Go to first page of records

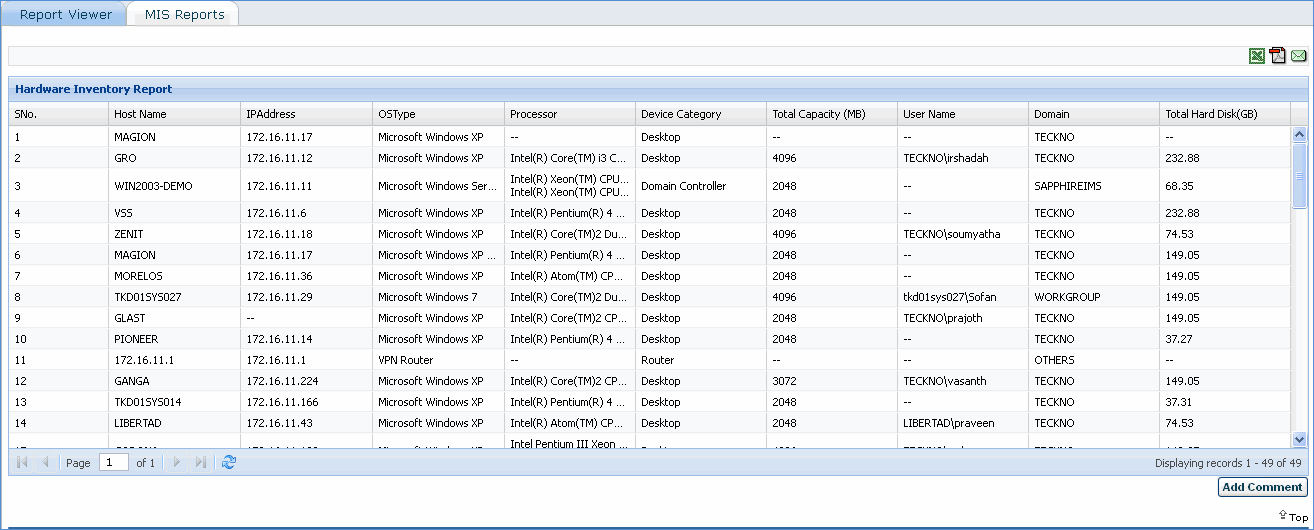[x=23, y=463]
